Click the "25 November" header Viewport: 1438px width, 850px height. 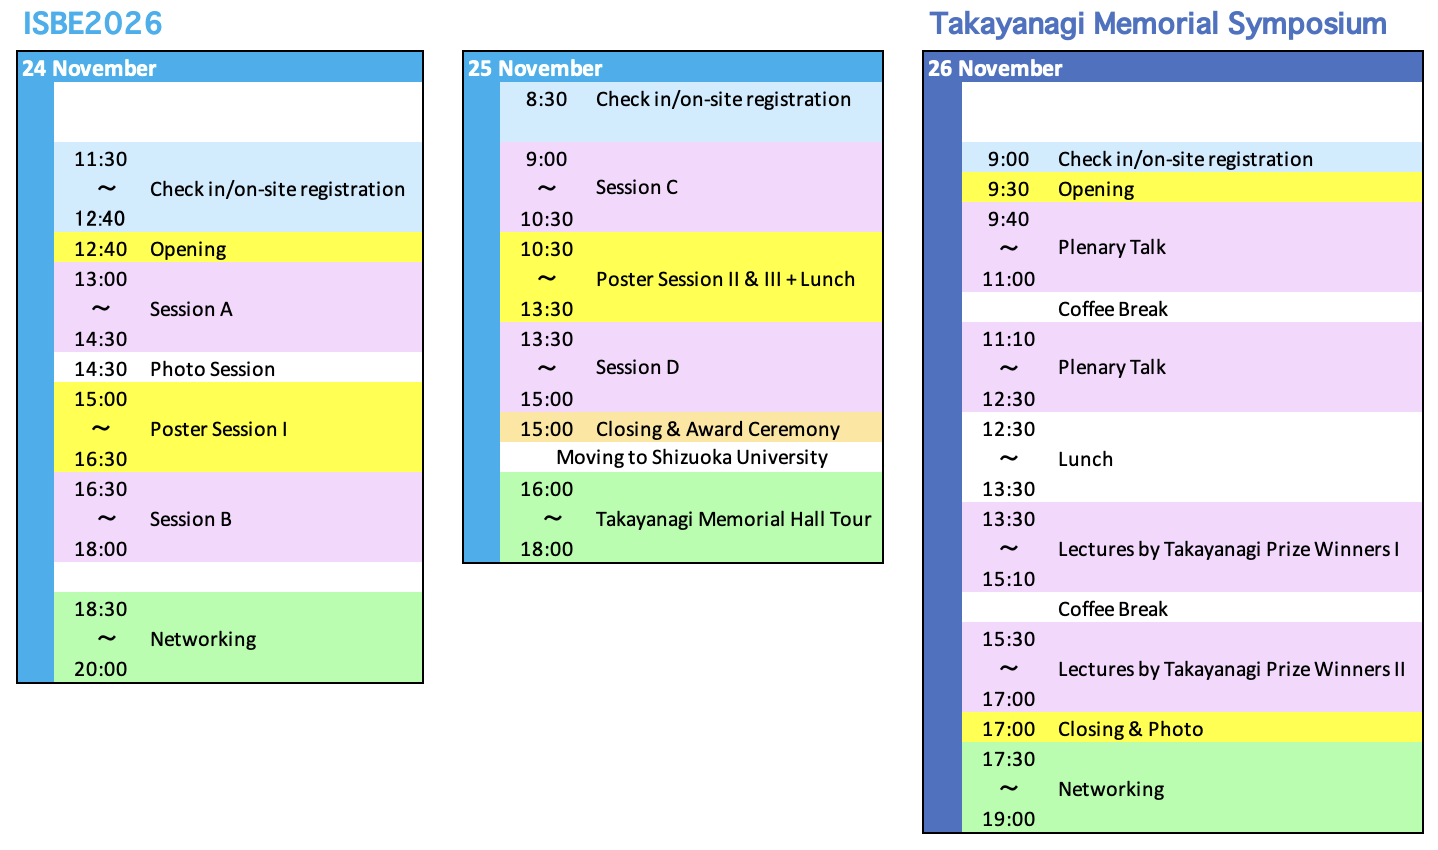(535, 68)
